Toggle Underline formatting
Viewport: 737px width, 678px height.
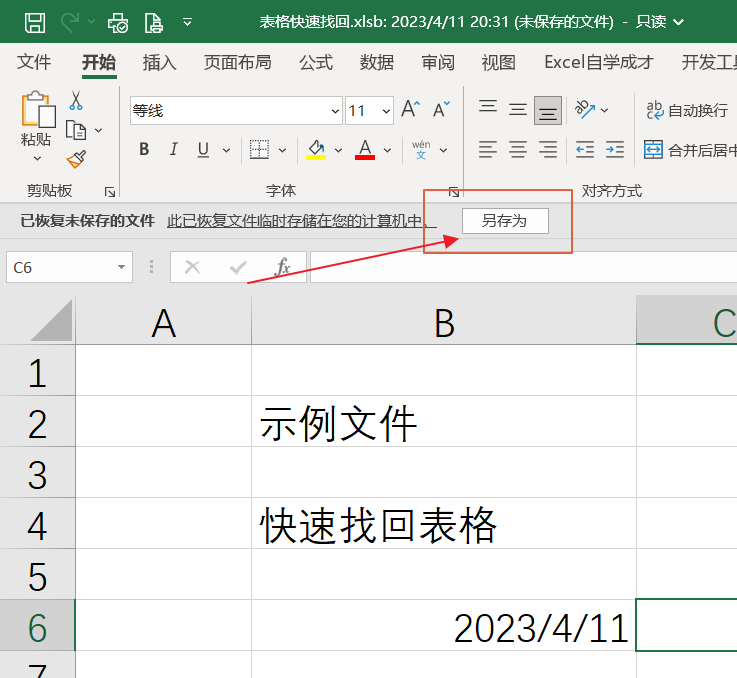(203, 150)
